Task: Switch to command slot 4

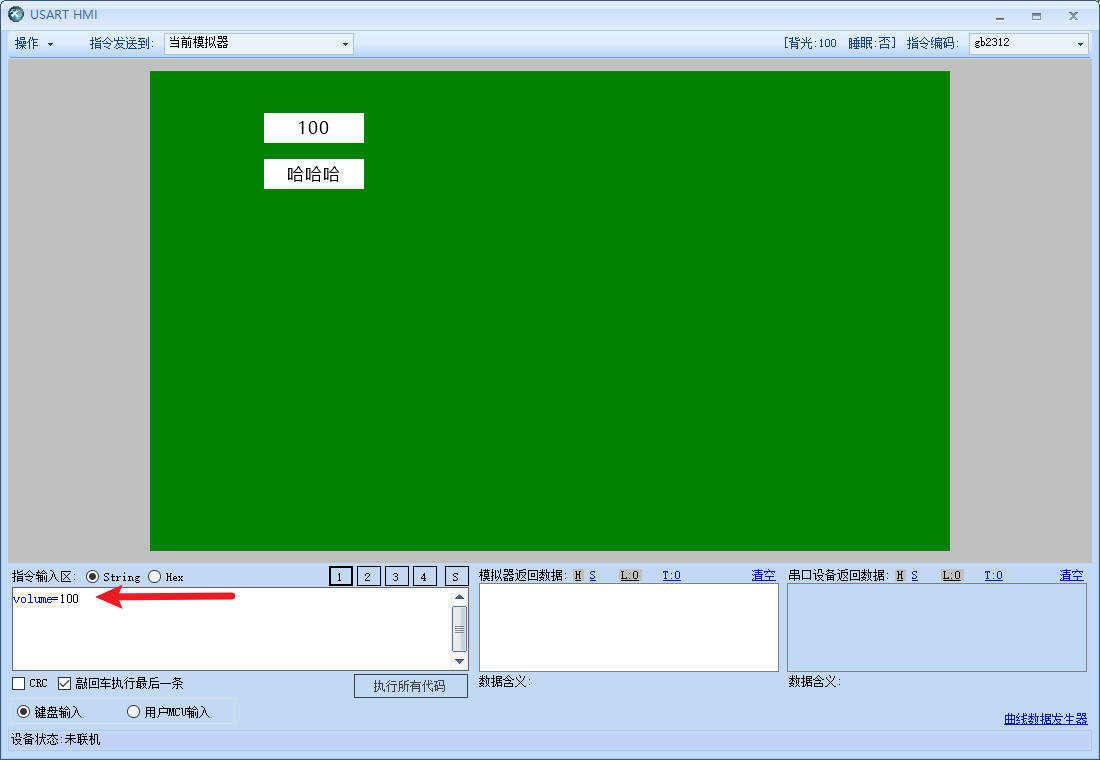Action: click(425, 576)
